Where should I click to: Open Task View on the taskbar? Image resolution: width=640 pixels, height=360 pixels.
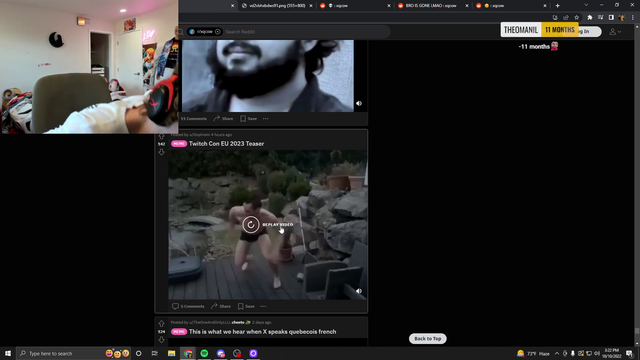pos(155,353)
